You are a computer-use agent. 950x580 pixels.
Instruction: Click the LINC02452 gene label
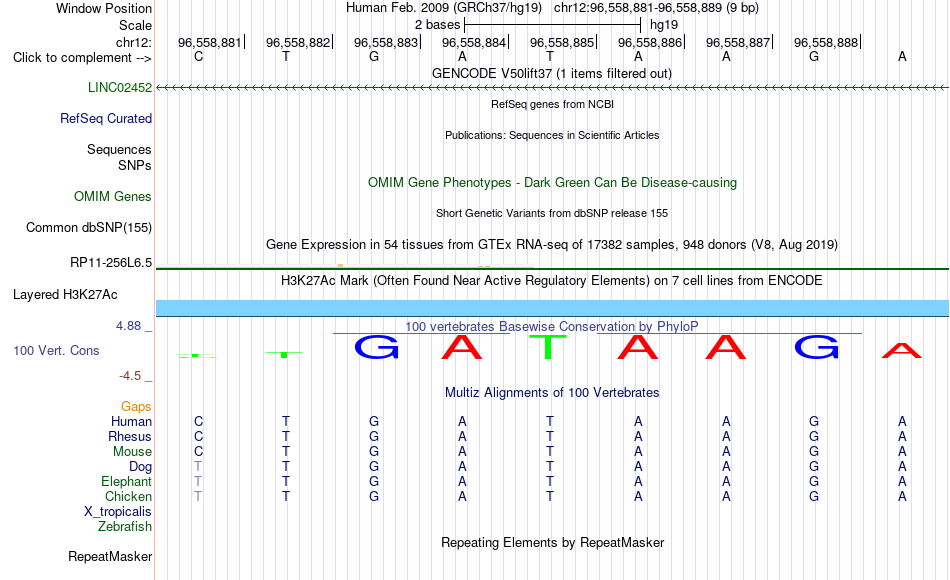coord(120,87)
